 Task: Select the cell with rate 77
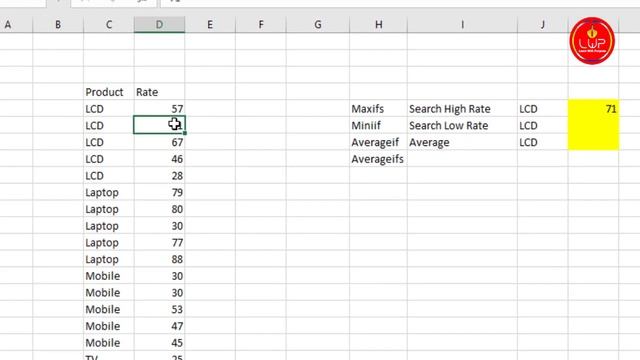coord(159,242)
